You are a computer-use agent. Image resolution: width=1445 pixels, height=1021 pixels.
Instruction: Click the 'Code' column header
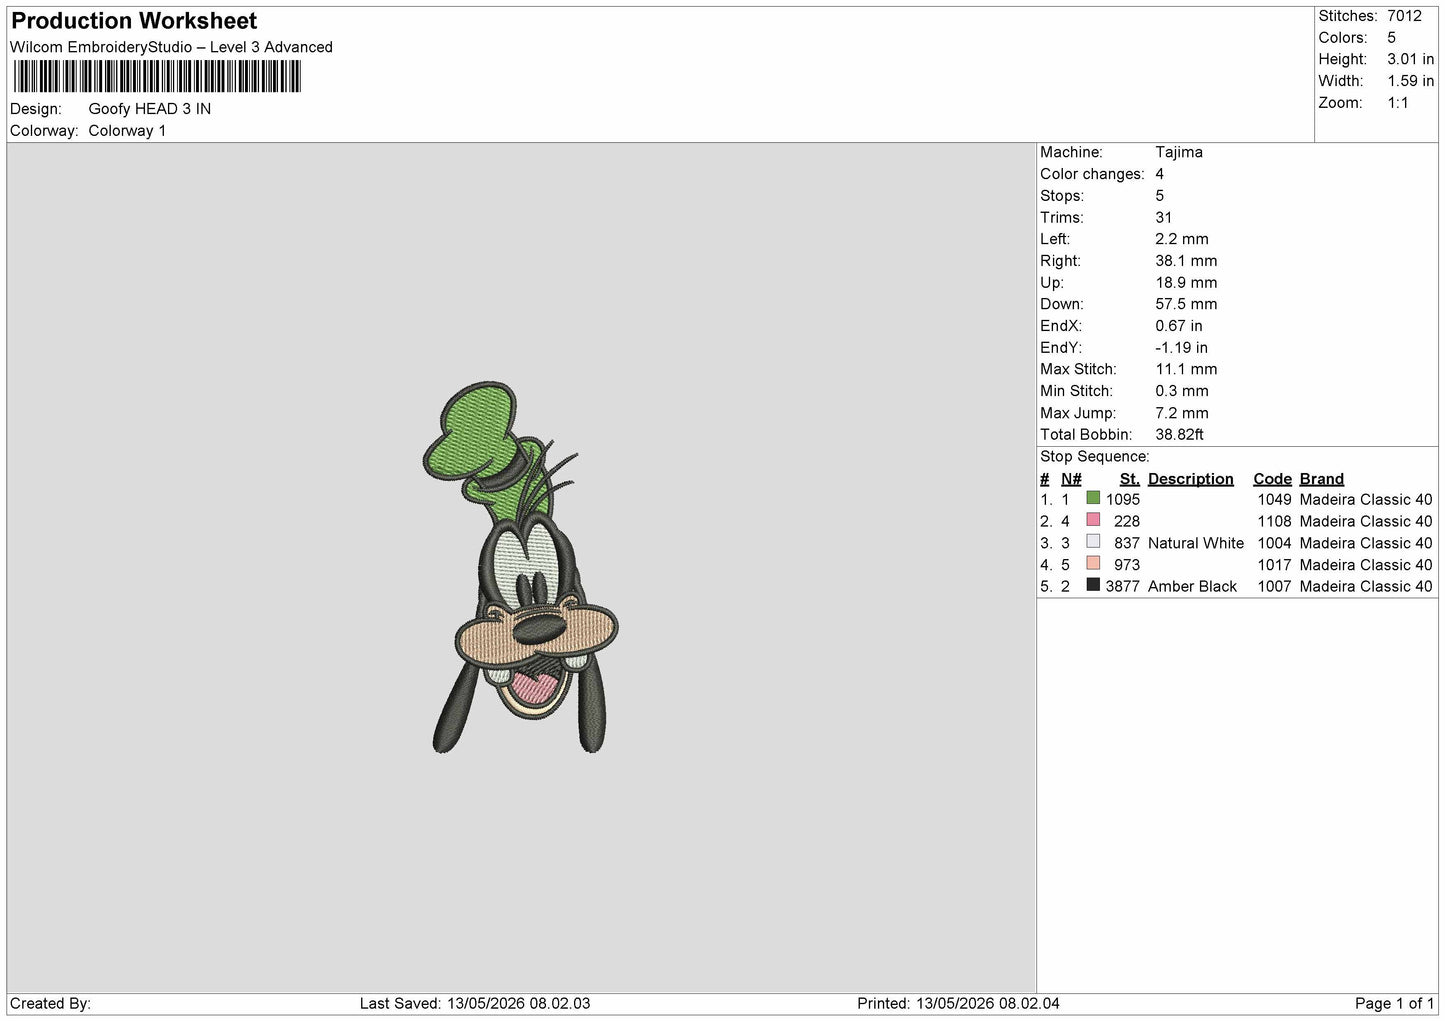pyautogui.click(x=1272, y=479)
